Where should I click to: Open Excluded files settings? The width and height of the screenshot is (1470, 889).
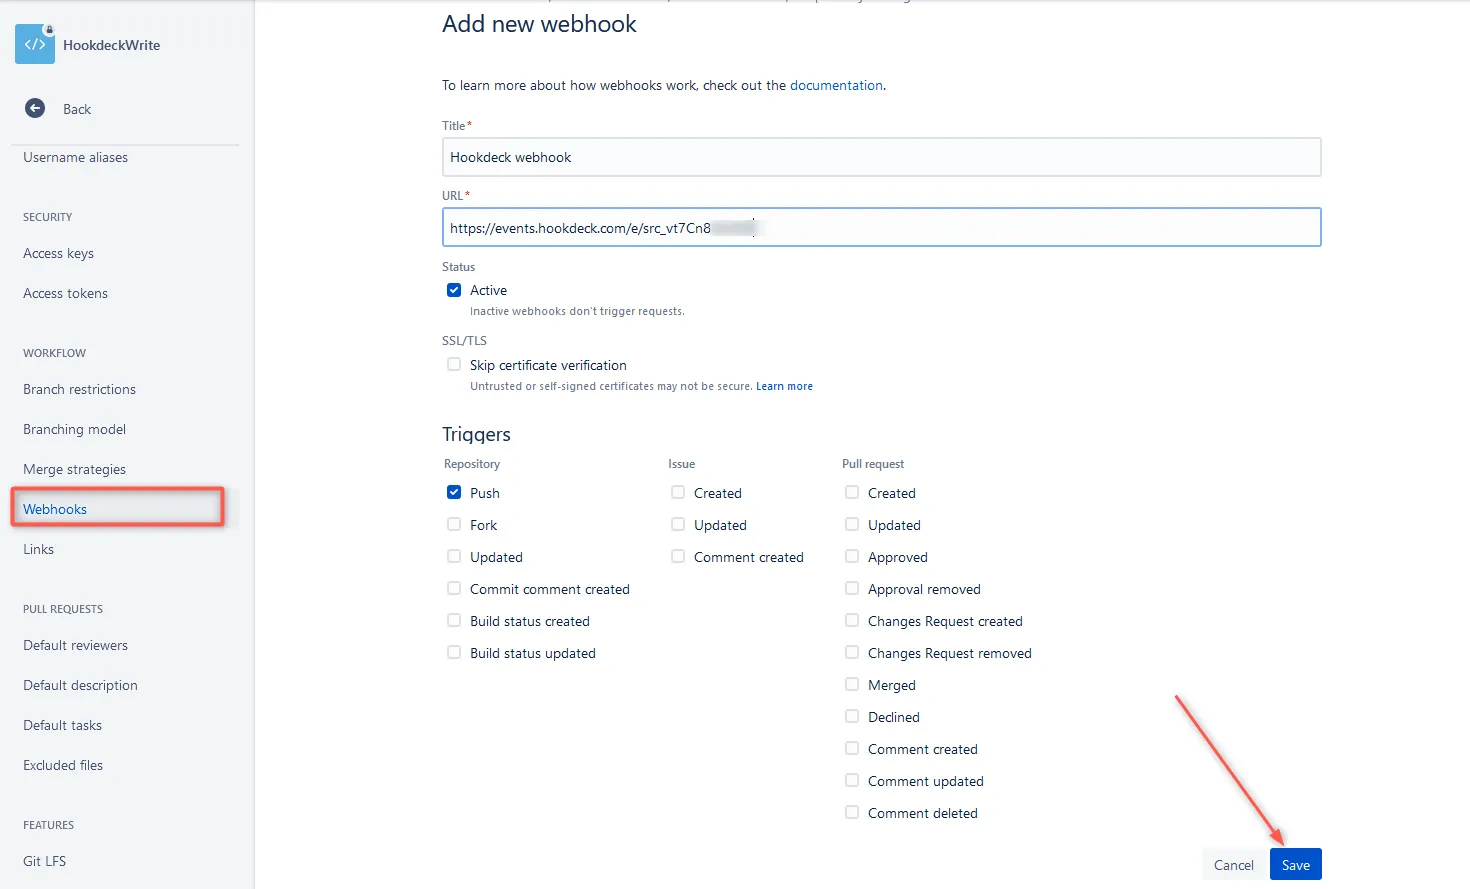click(x=63, y=765)
